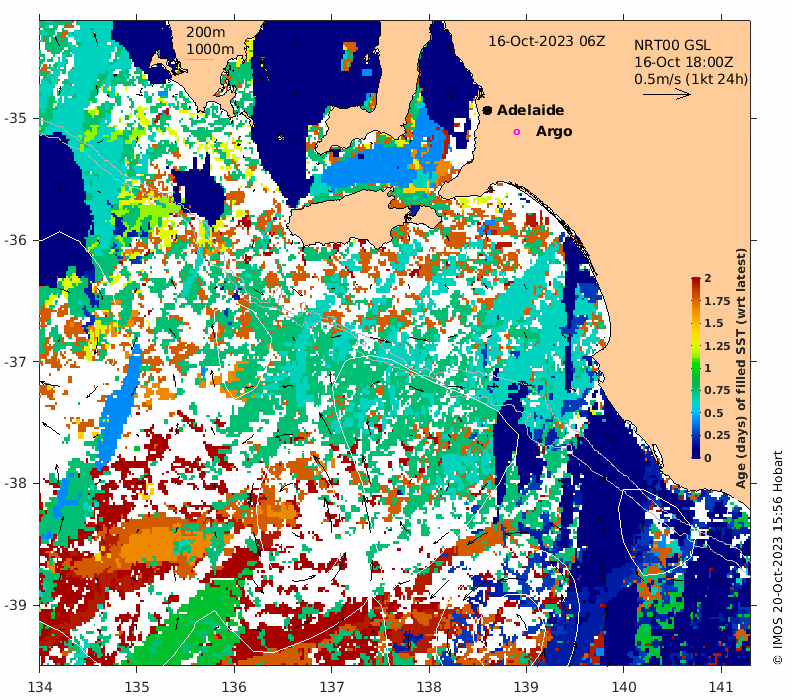The height and width of the screenshot is (700, 792).
Task: Click the colorbar tick value '0.5'
Action: 714,413
